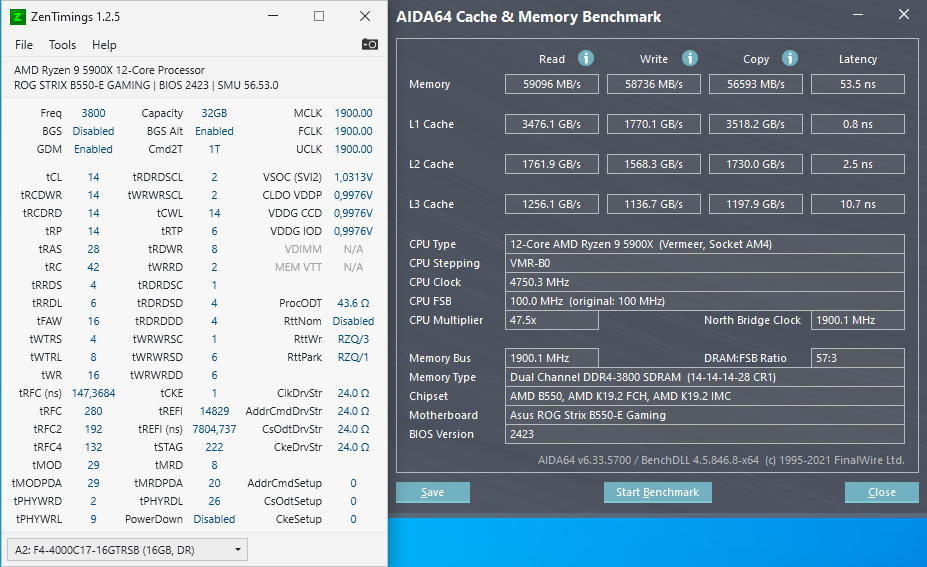
Task: Click the Start Benchmark button
Action: click(658, 492)
